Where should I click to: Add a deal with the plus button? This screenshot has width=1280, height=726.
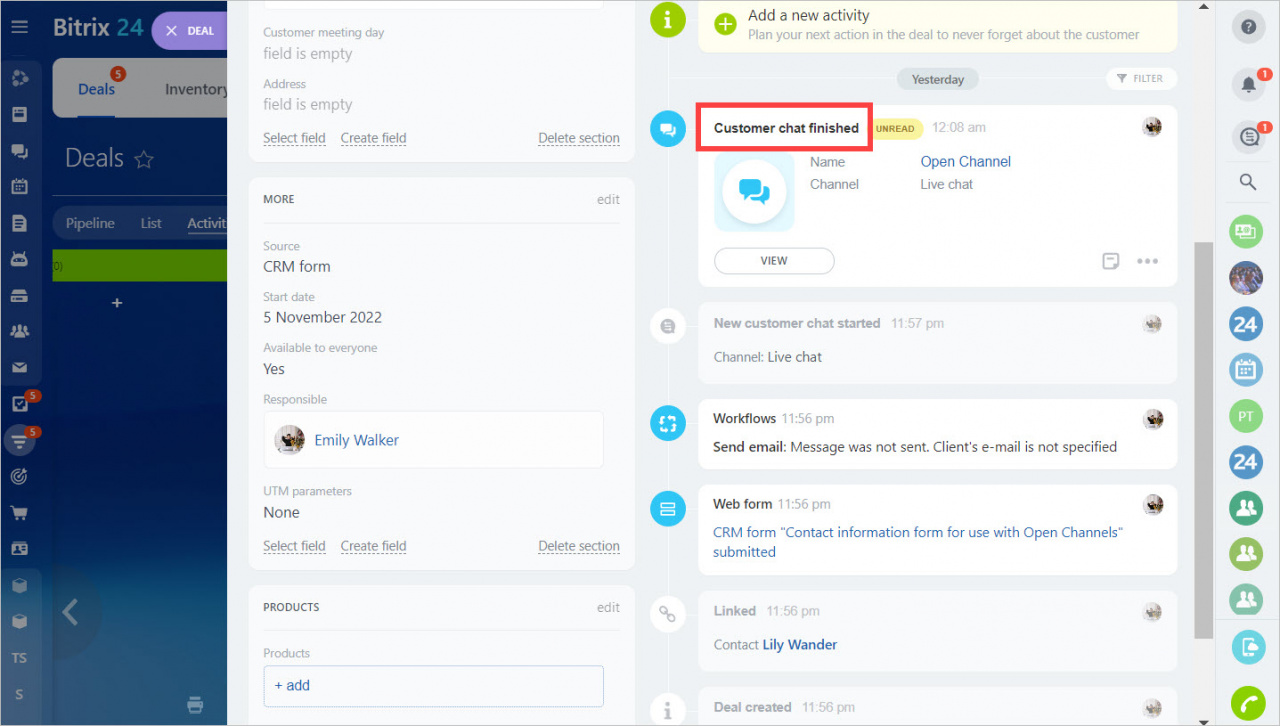(117, 302)
